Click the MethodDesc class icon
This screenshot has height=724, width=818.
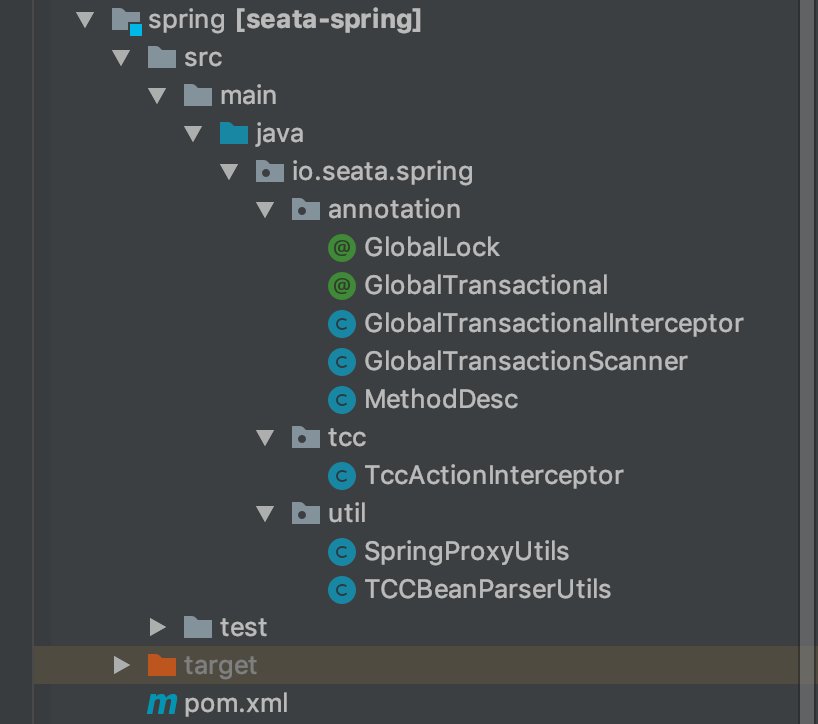[342, 400]
